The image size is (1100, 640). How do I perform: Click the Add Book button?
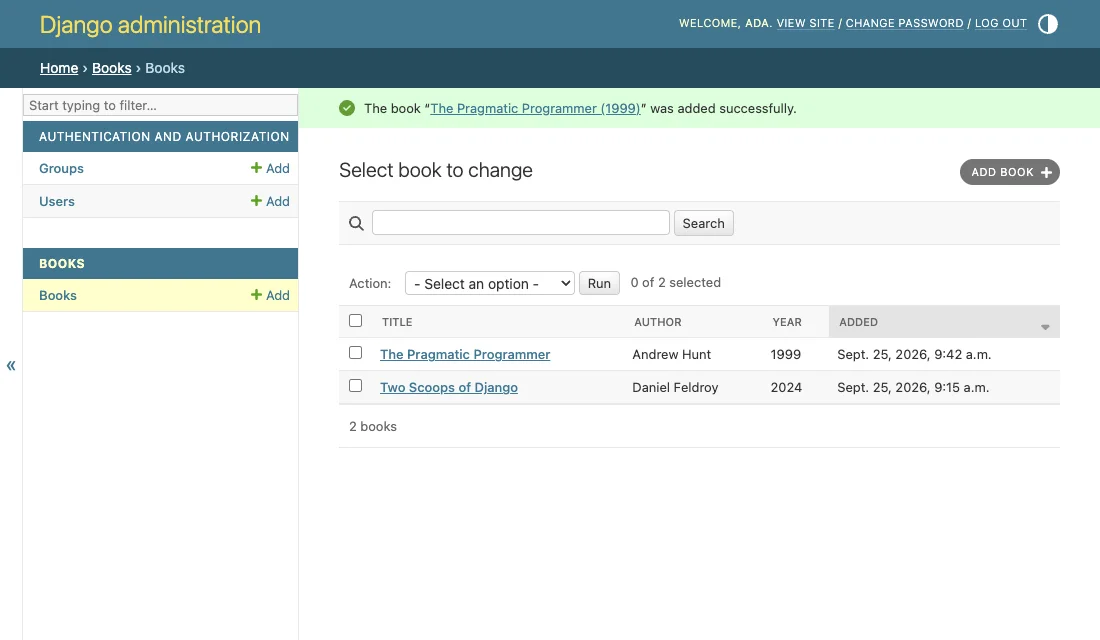1010,172
